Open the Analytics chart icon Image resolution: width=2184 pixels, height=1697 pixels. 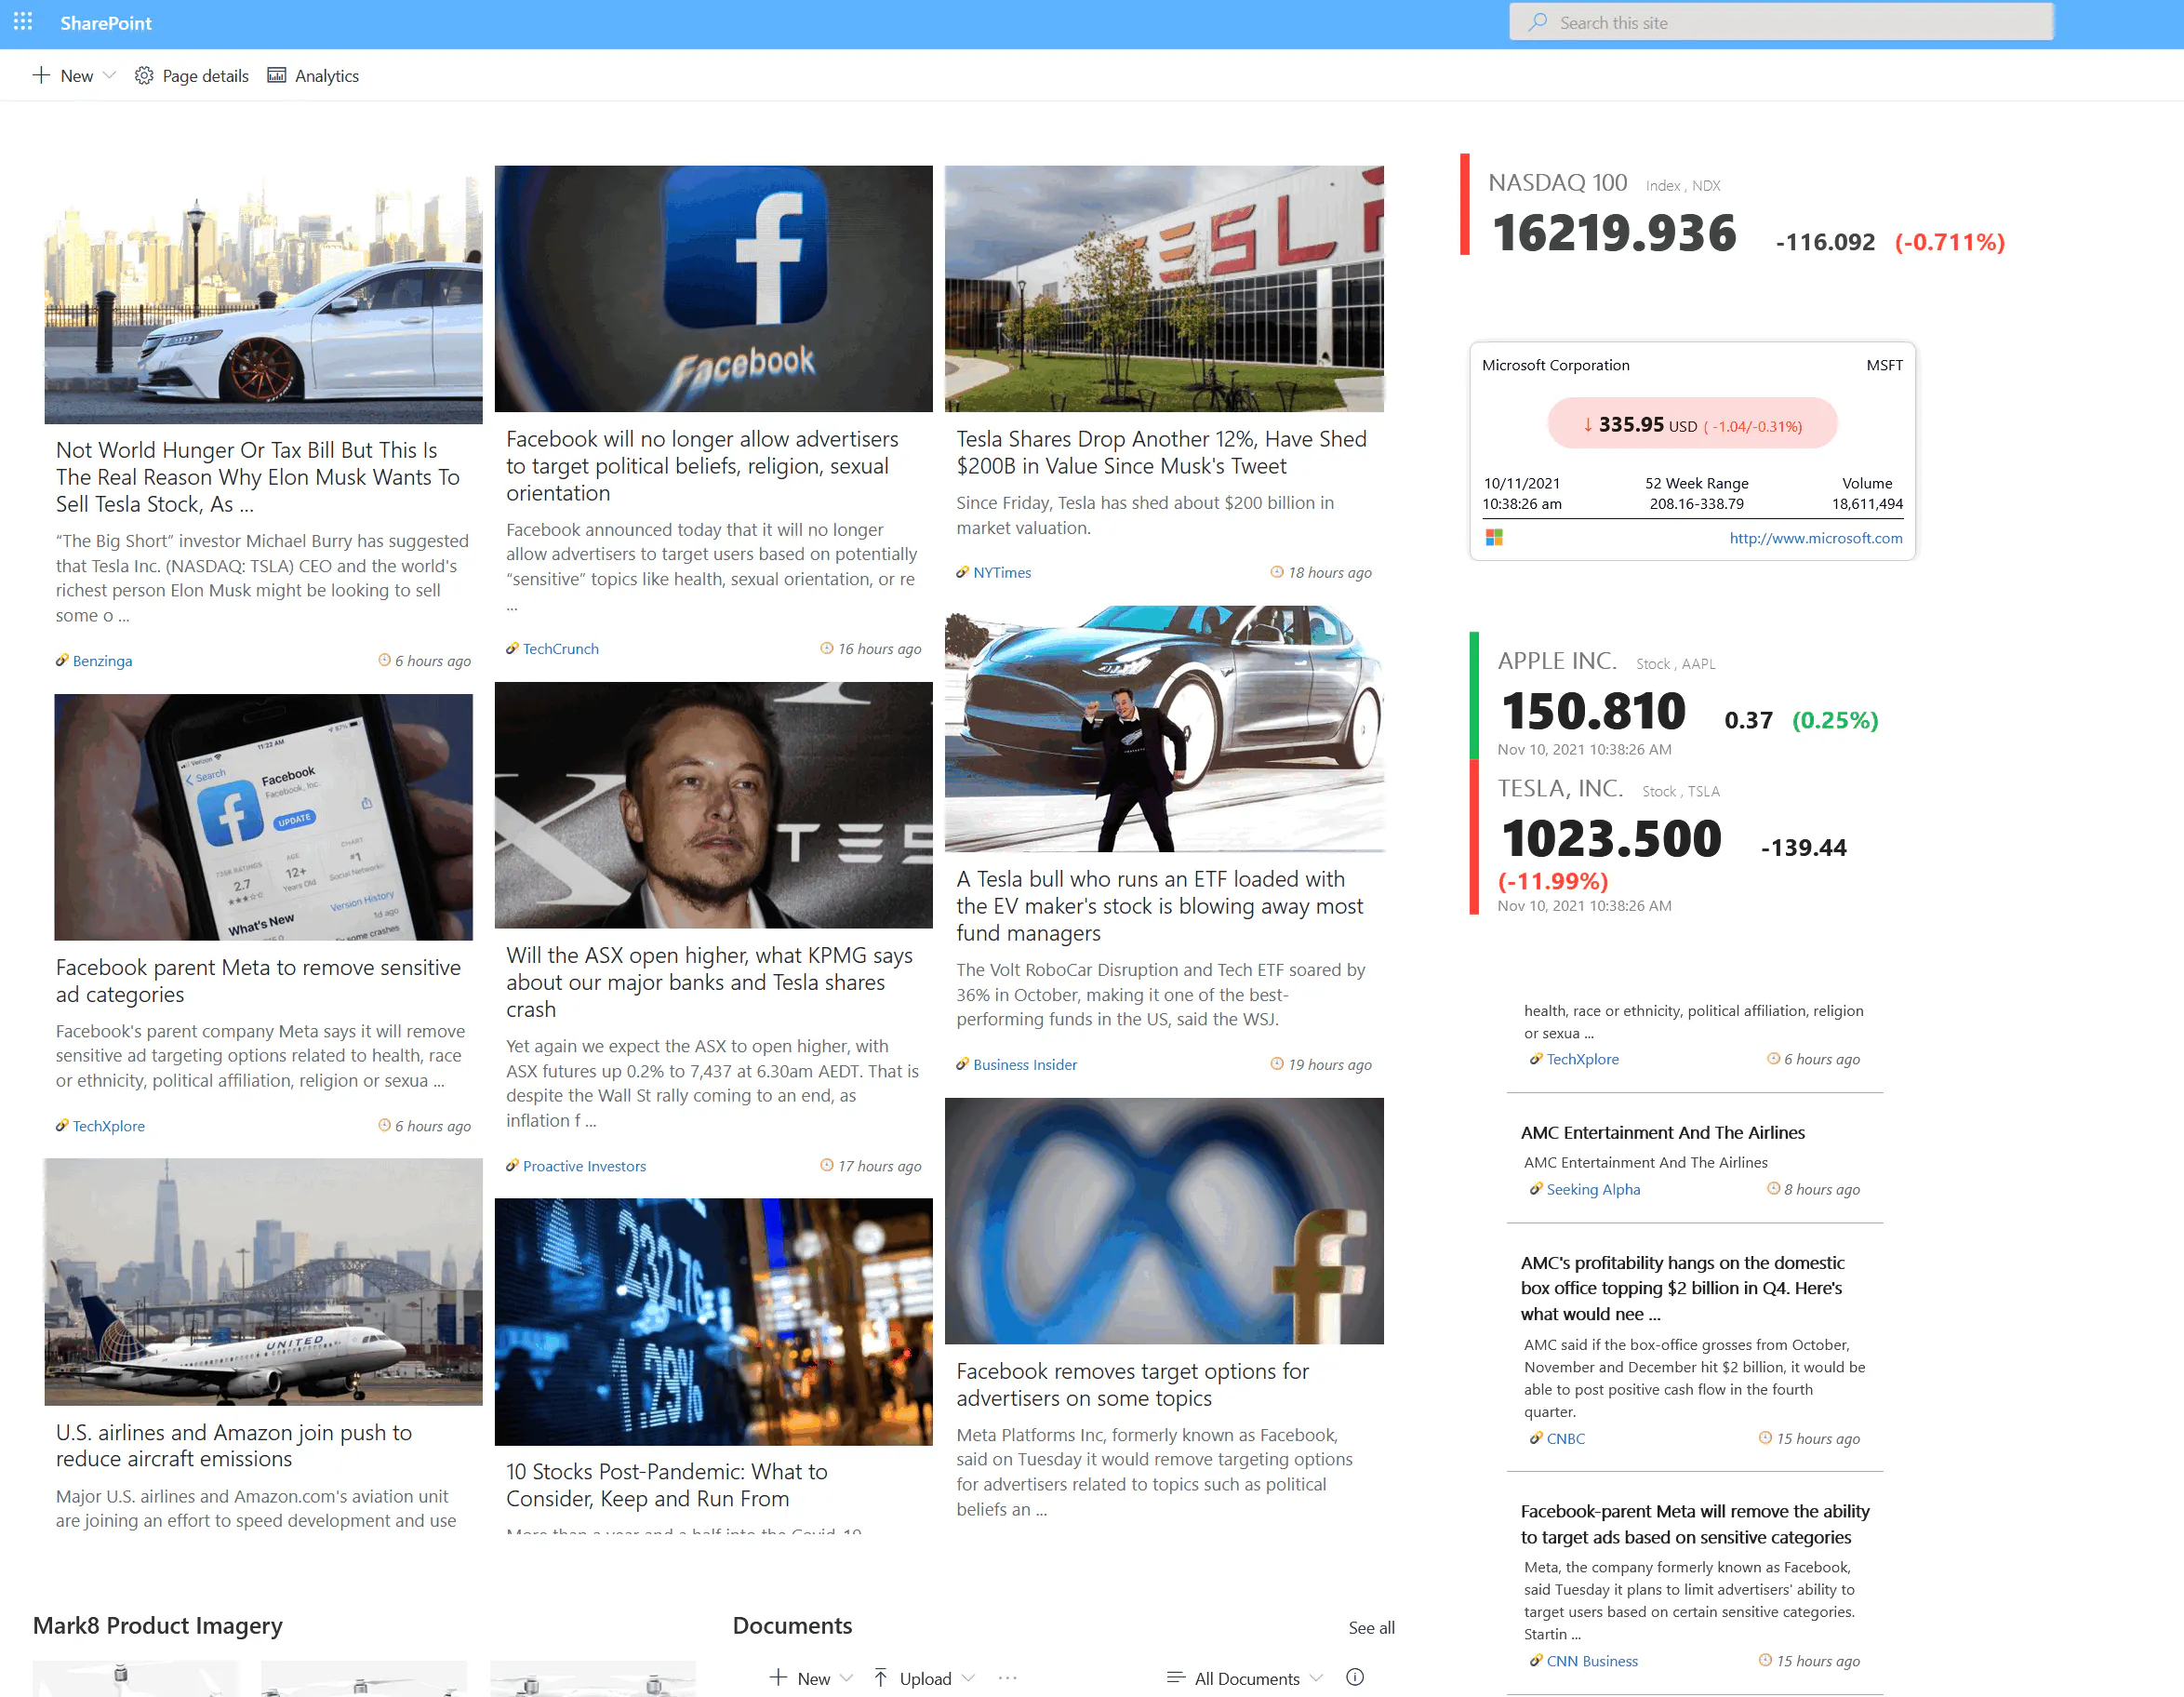tap(277, 76)
